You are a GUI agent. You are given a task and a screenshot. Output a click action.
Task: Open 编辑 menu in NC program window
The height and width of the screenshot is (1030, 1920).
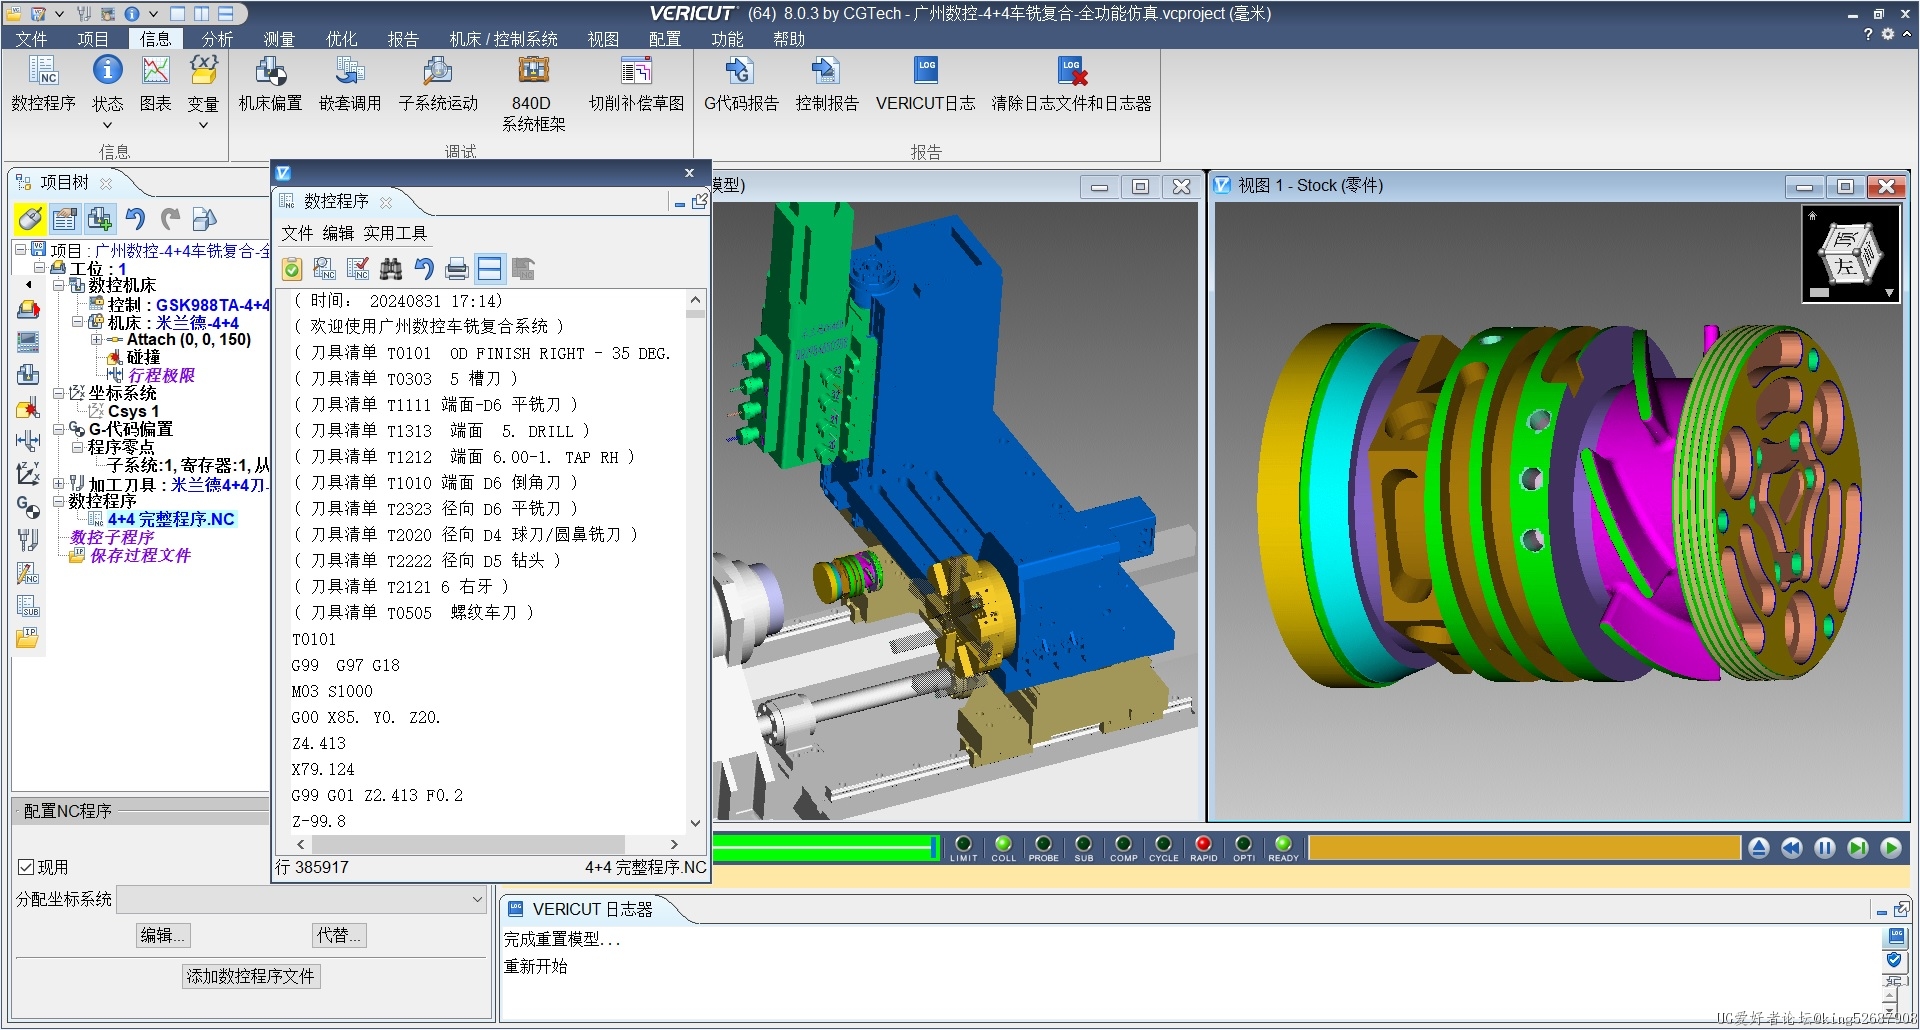pyautogui.click(x=338, y=233)
